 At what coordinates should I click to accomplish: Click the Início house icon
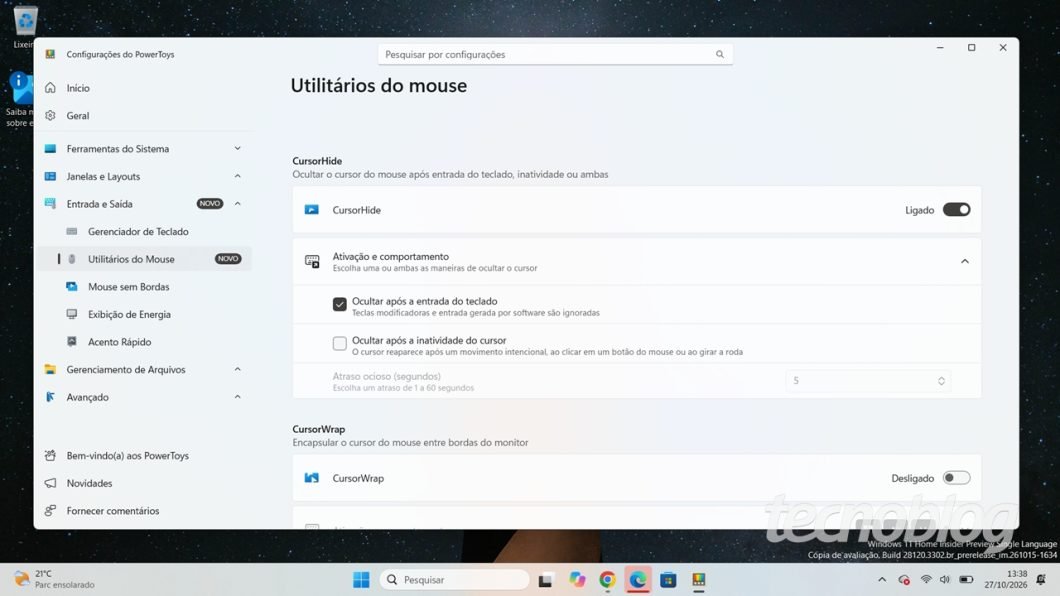[50, 88]
